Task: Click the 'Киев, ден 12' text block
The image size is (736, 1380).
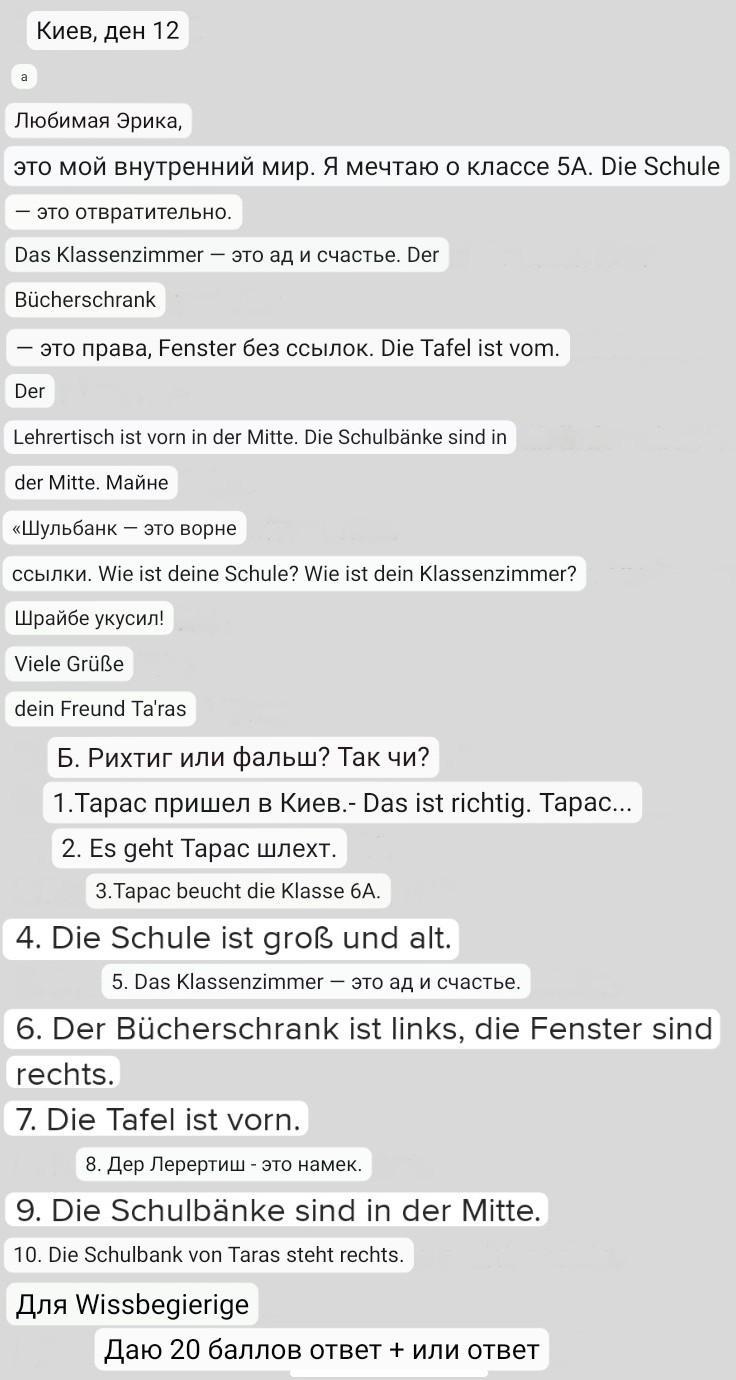Action: (x=108, y=31)
